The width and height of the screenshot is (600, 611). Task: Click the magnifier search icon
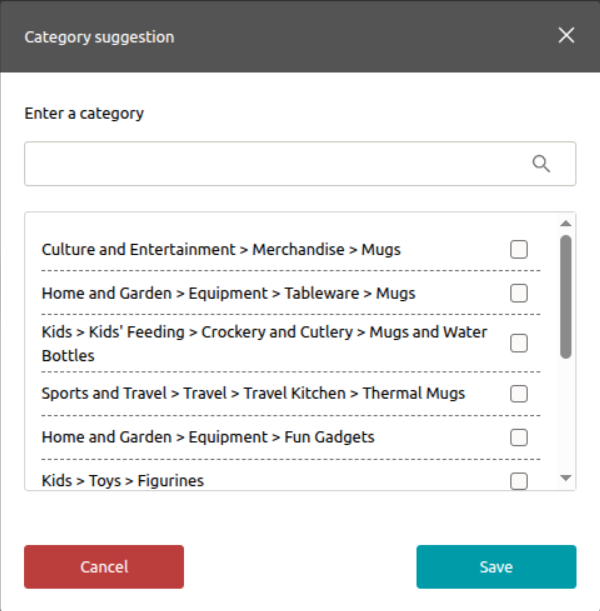click(541, 164)
